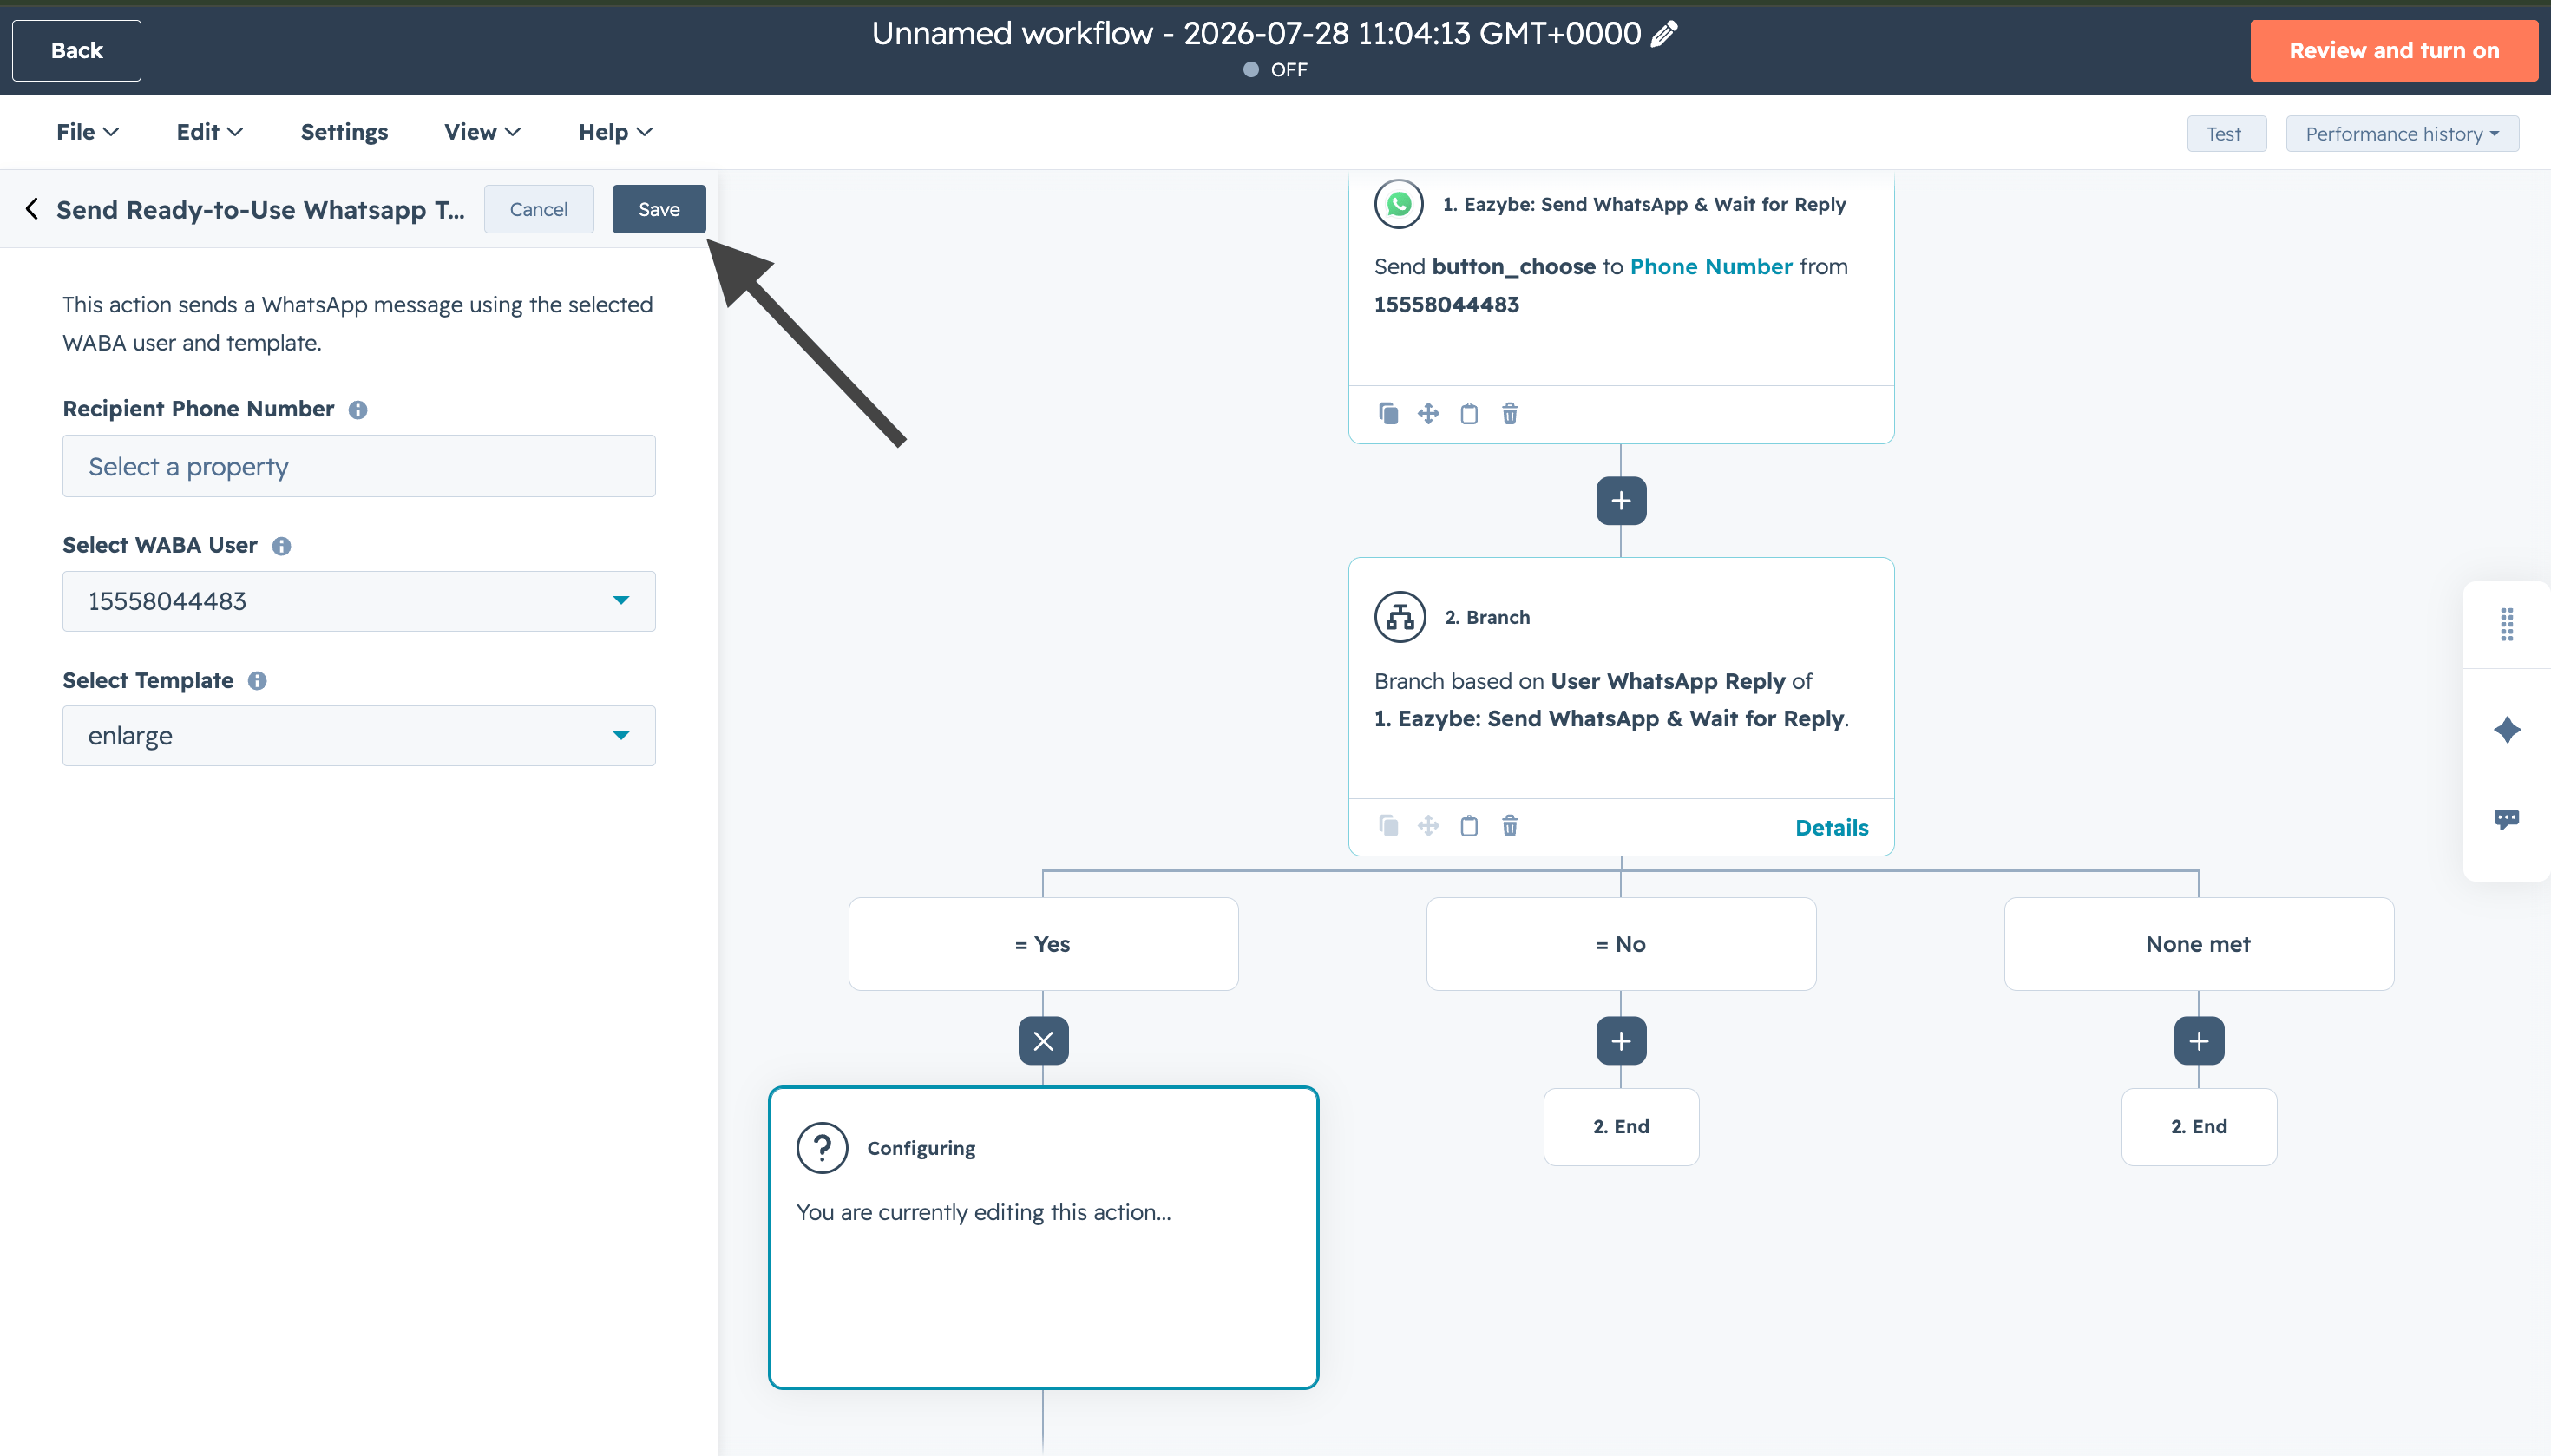Click the back chevron beside Send Ready-to-Use Whatsapp
2551x1456 pixels.
(x=31, y=209)
